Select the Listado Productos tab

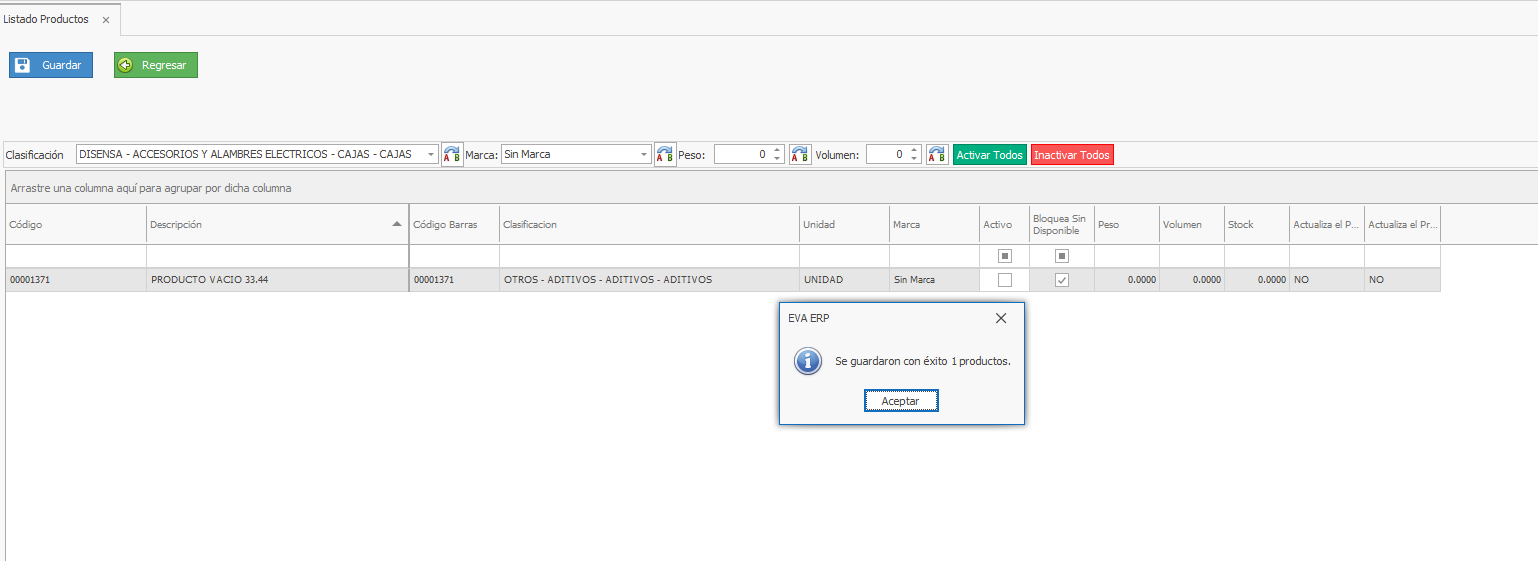[x=47, y=20]
